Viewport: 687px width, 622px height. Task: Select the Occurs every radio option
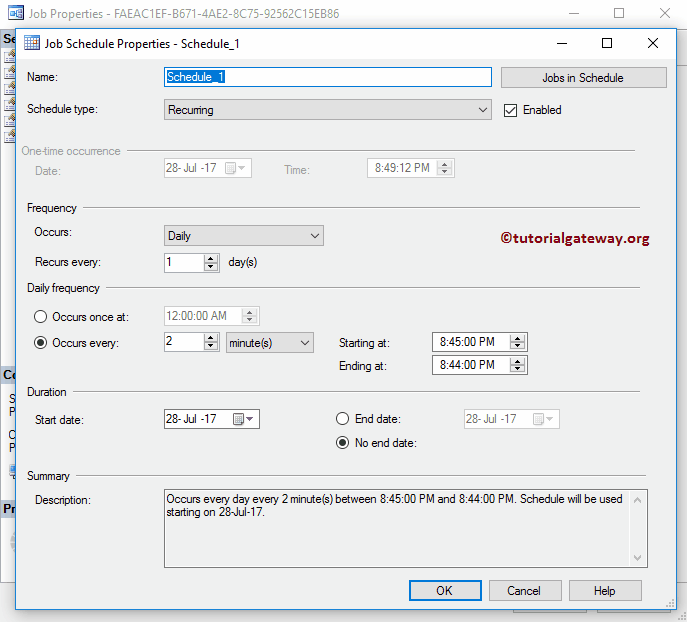(x=40, y=343)
